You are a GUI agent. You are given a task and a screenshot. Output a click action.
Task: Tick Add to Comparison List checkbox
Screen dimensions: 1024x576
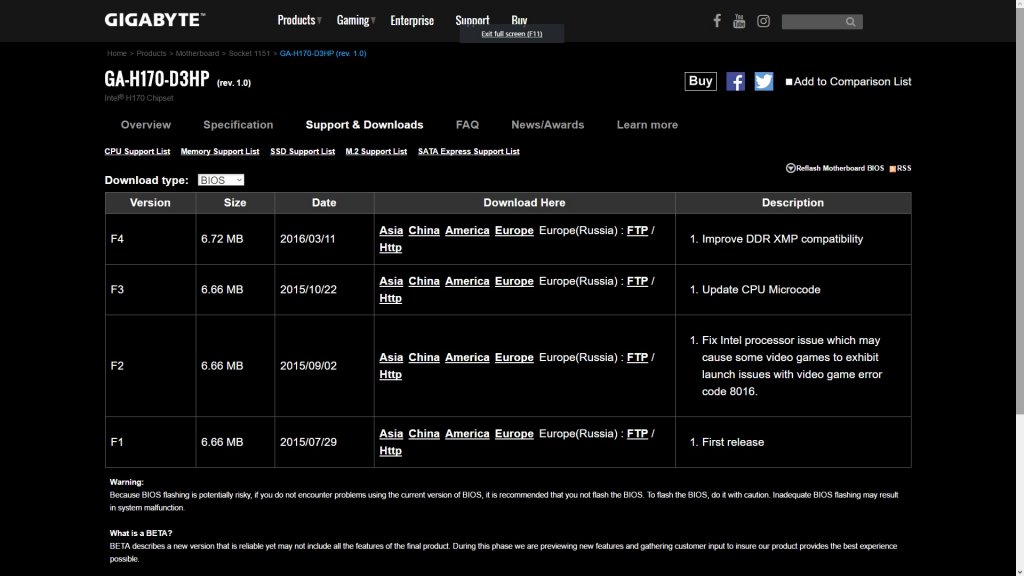point(789,82)
